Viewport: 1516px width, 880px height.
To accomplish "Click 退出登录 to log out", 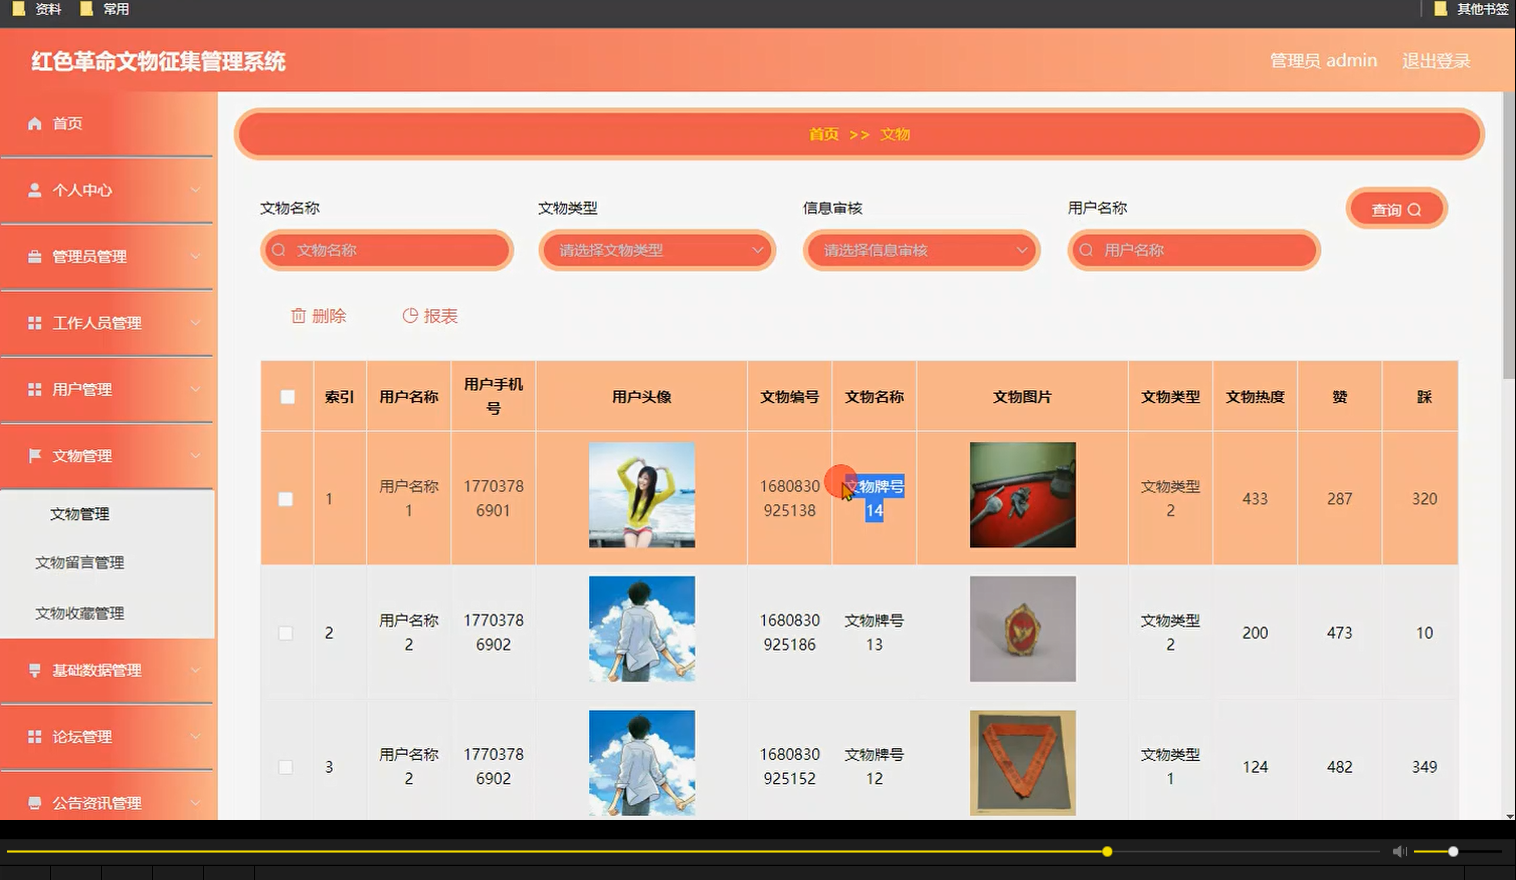I will click(1436, 60).
